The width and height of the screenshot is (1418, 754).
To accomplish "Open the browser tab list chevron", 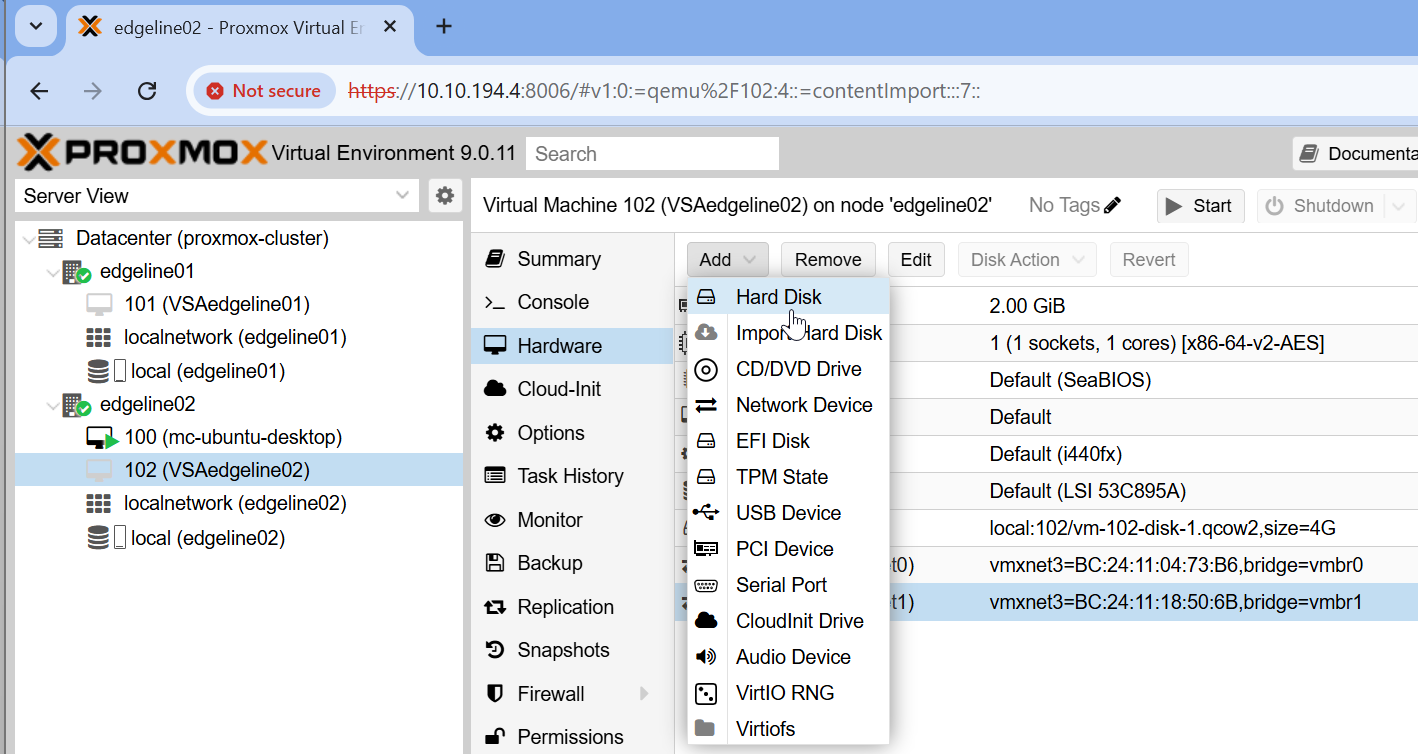I will (x=36, y=26).
